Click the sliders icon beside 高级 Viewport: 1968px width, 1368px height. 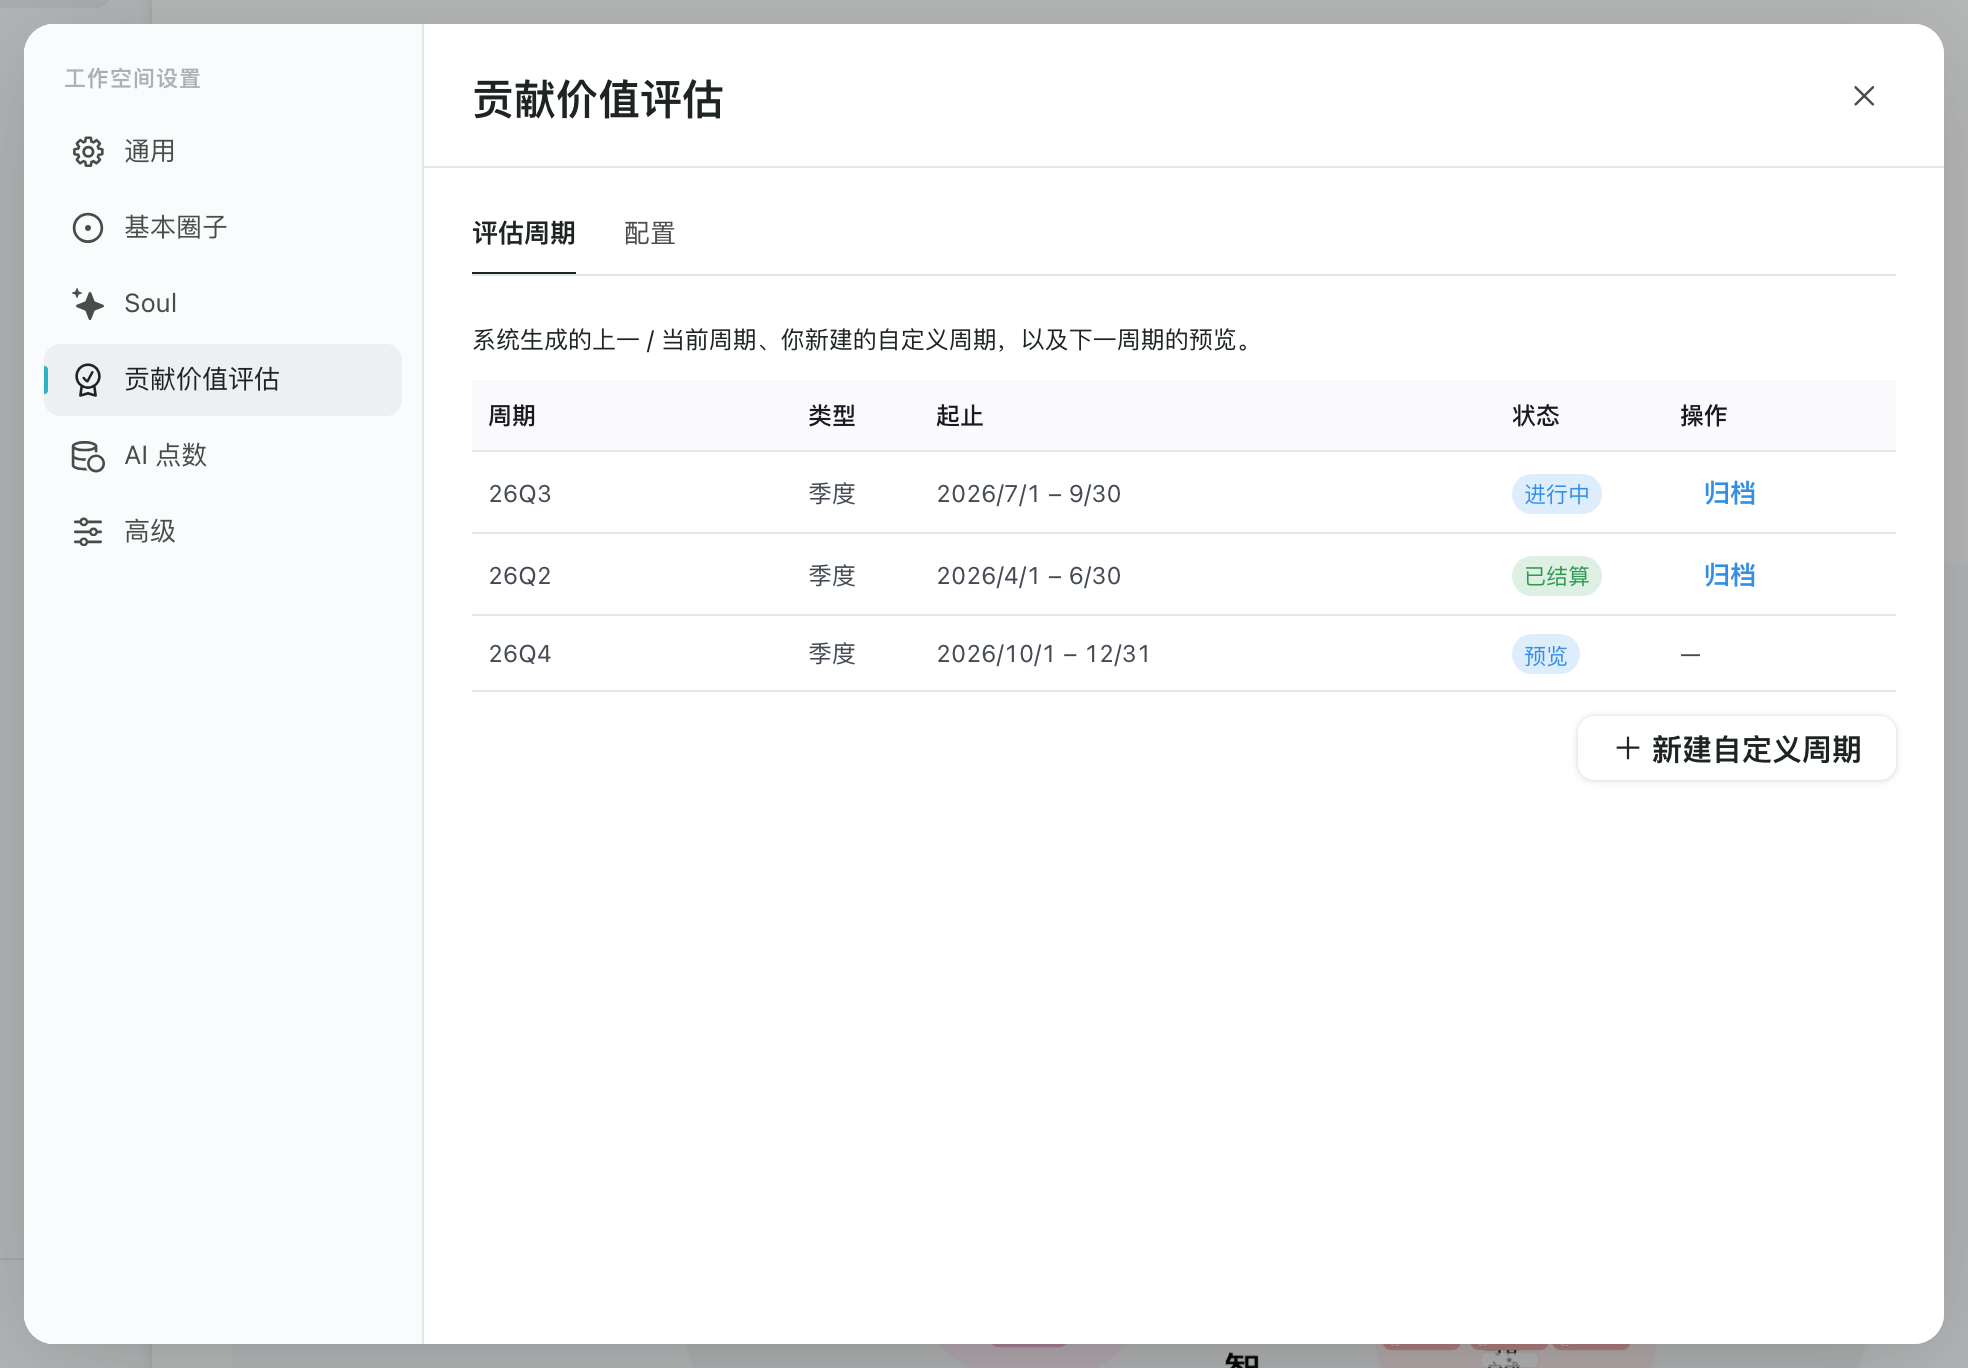(x=88, y=532)
